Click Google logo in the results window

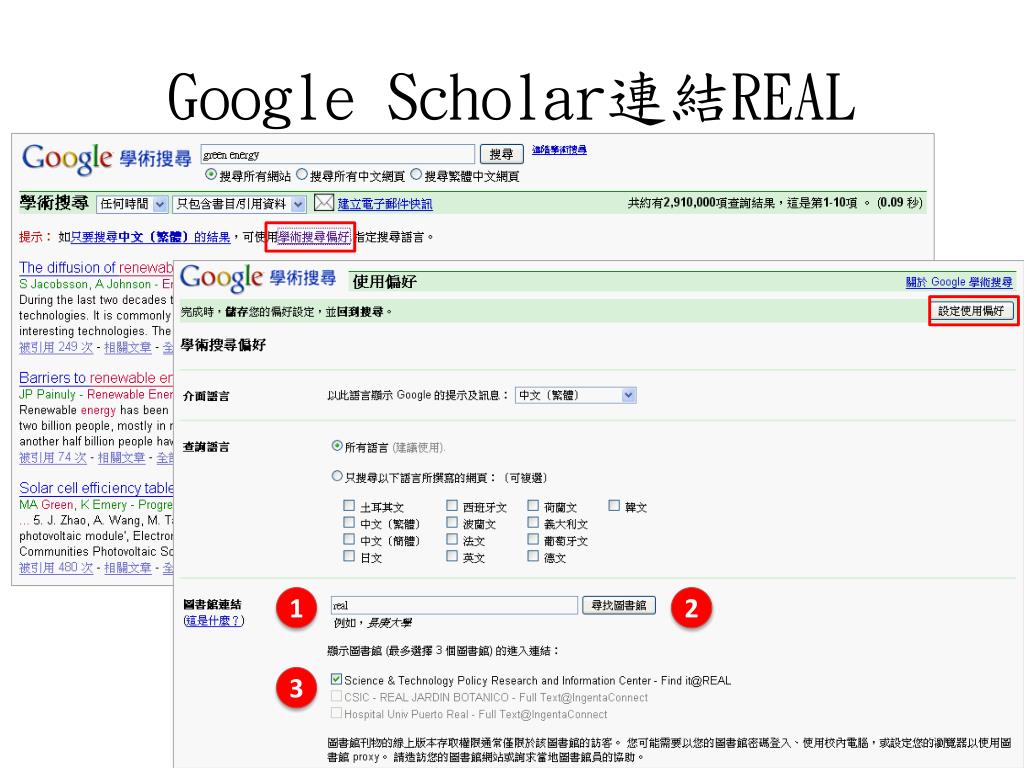(67, 159)
